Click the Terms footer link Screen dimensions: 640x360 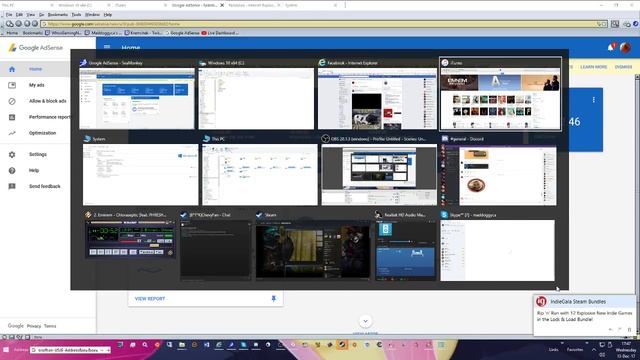50,326
